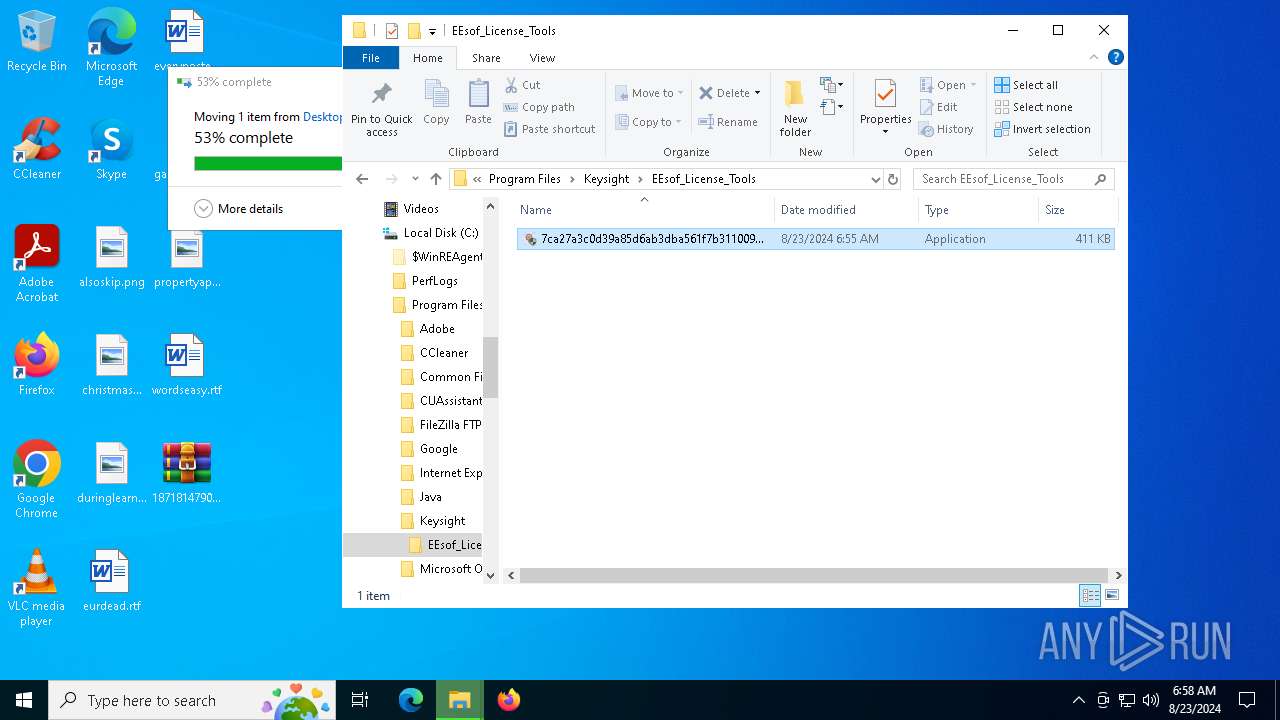Sort by the Type column header
Viewport: 1280px width, 720px height.
[x=978, y=210]
